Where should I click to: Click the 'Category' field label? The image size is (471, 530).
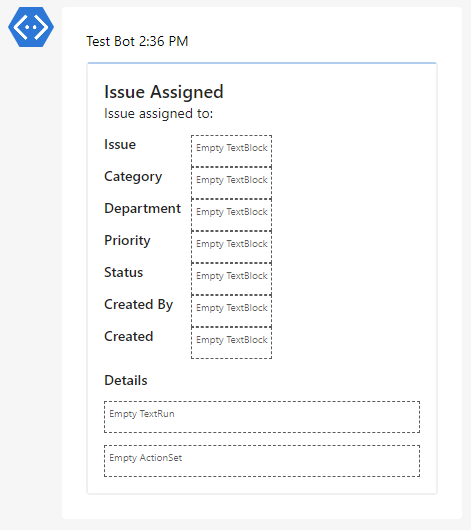click(x=133, y=176)
